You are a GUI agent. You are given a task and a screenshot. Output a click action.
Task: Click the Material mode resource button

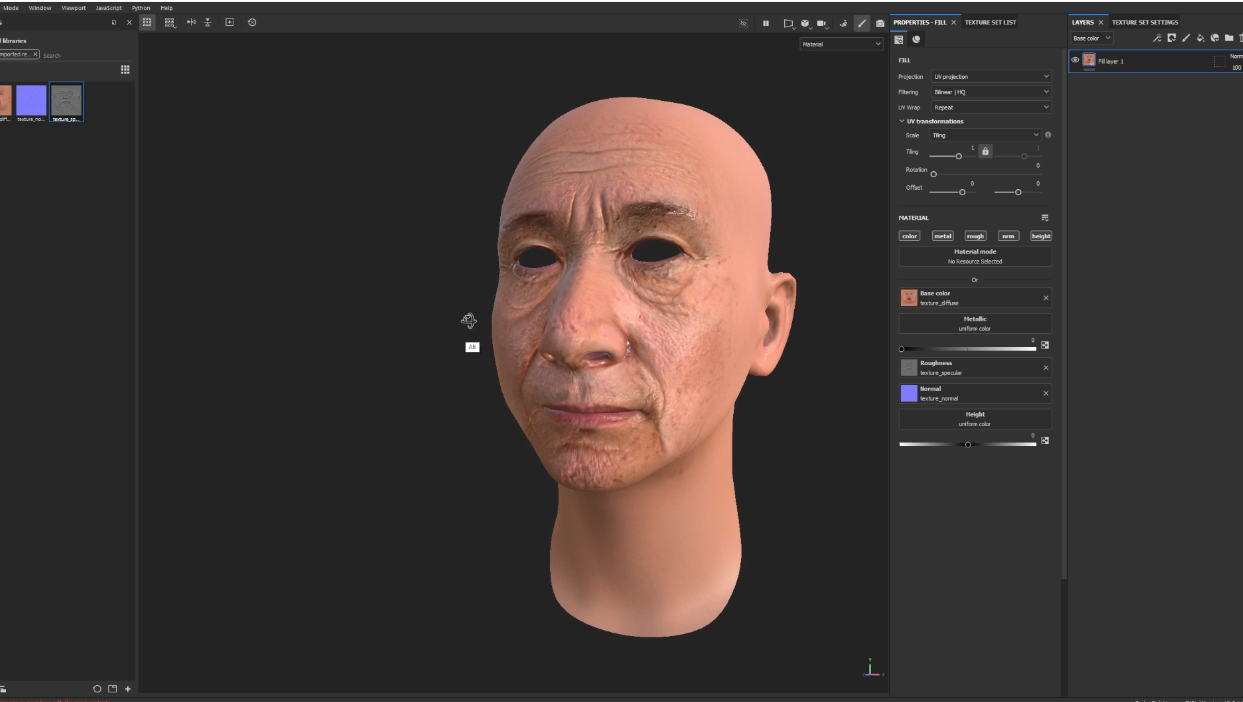tap(974, 257)
